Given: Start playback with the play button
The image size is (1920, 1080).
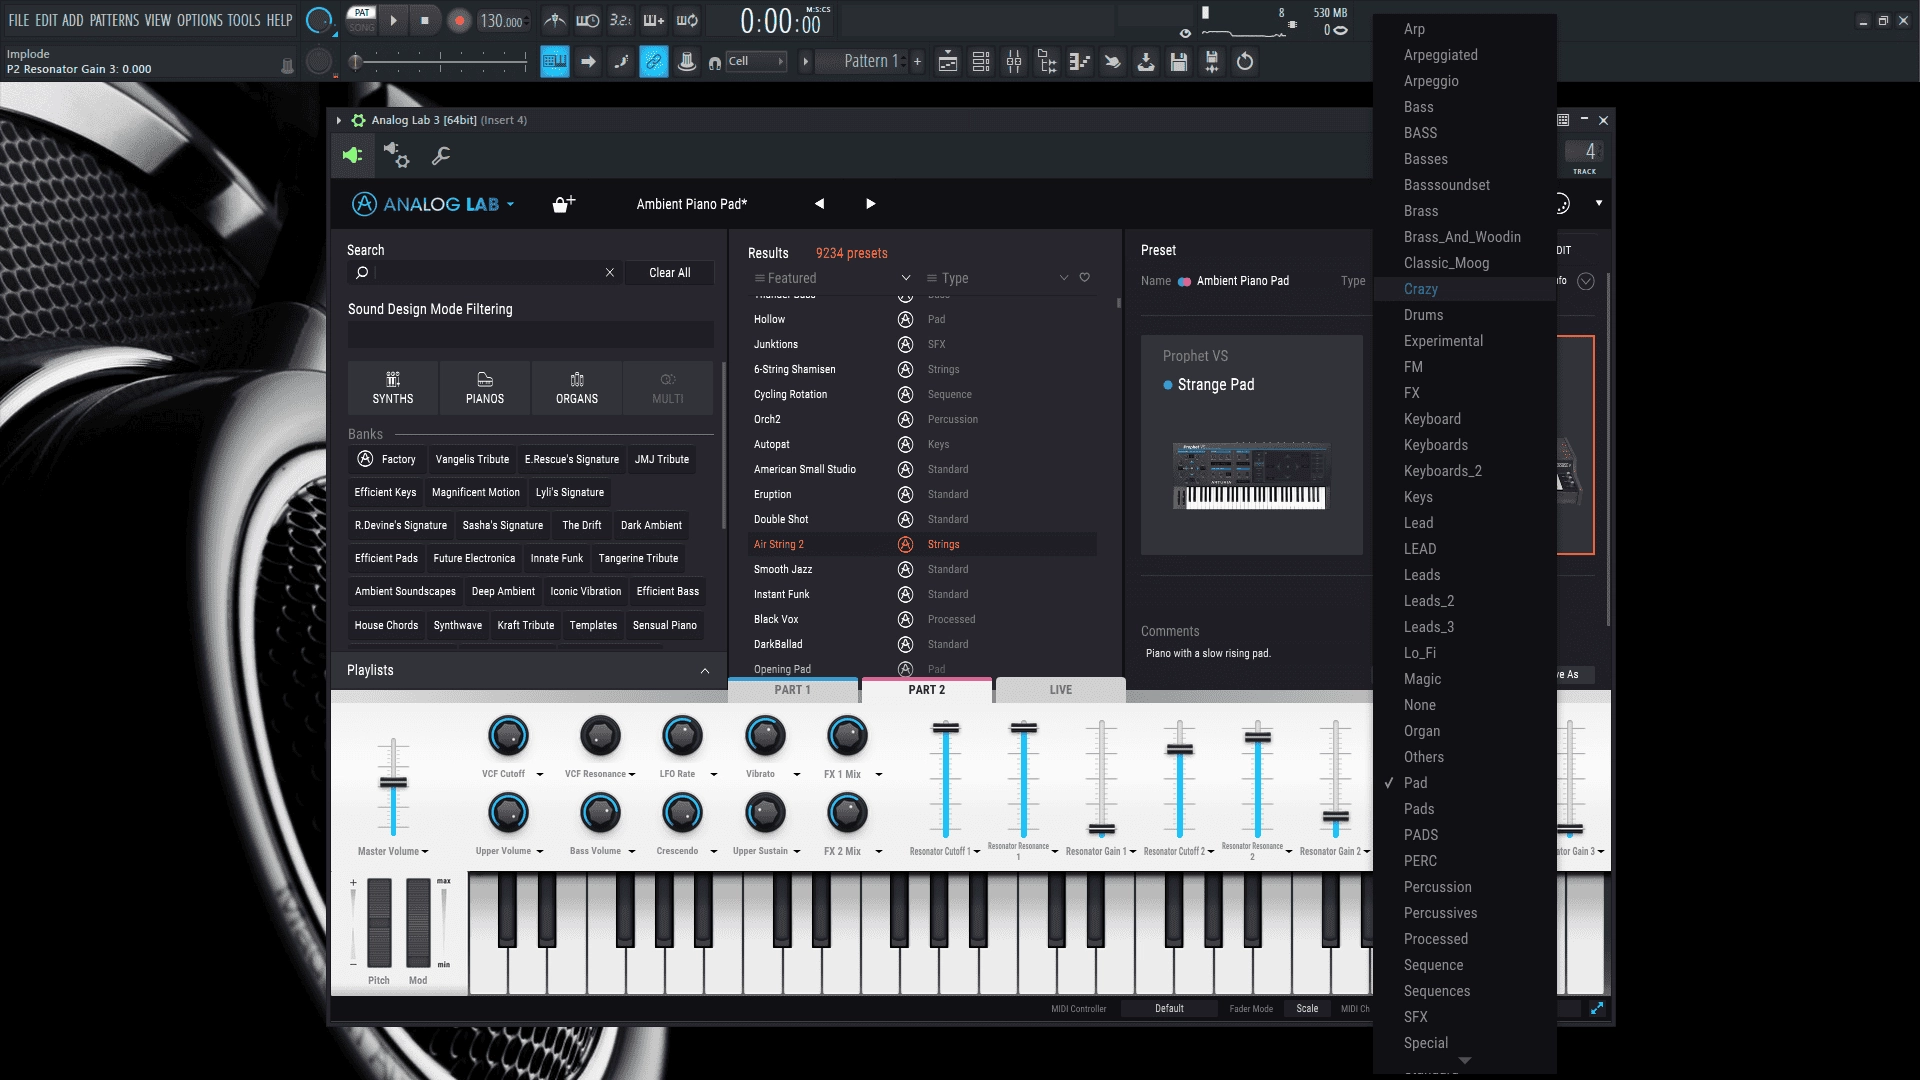Looking at the screenshot, I should (x=393, y=20).
